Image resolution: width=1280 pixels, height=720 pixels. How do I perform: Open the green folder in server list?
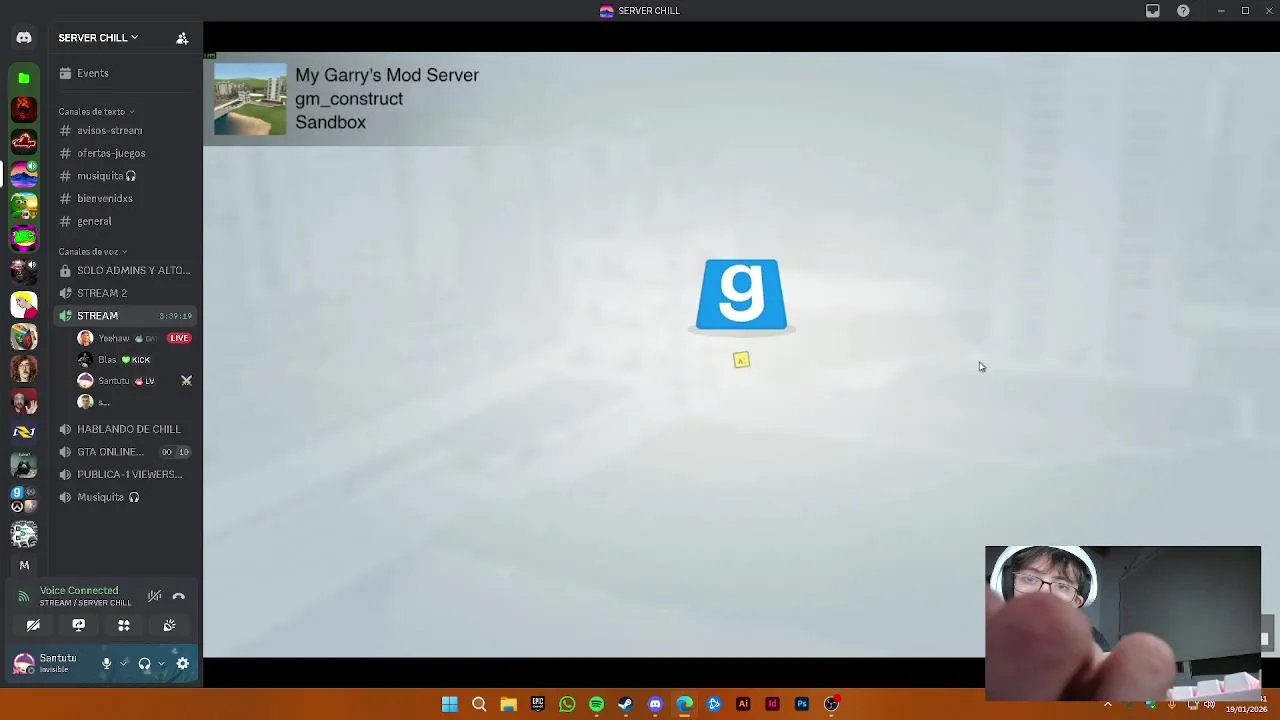24,77
